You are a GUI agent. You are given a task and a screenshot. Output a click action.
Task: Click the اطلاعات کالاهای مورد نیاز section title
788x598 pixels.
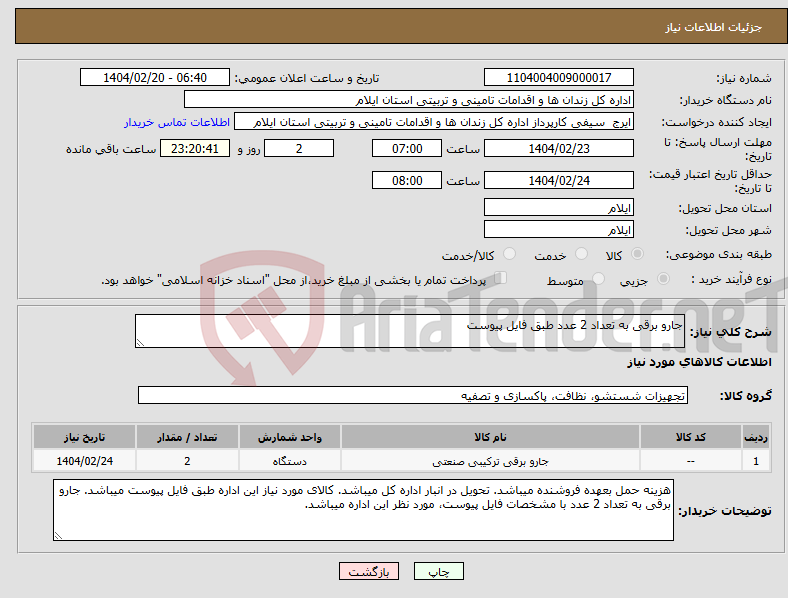tap(699, 362)
